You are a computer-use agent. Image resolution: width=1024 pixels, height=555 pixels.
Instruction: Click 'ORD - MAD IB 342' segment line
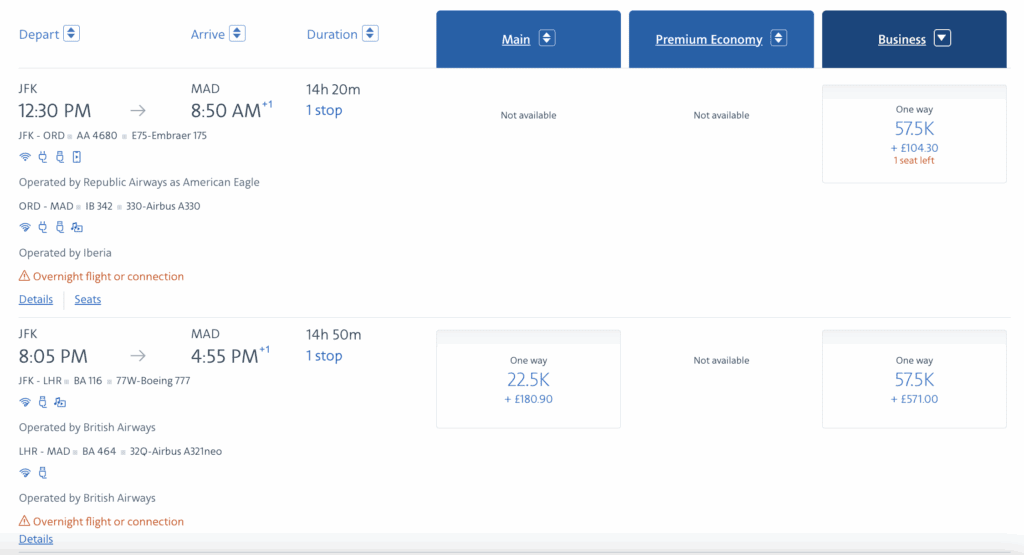point(110,206)
